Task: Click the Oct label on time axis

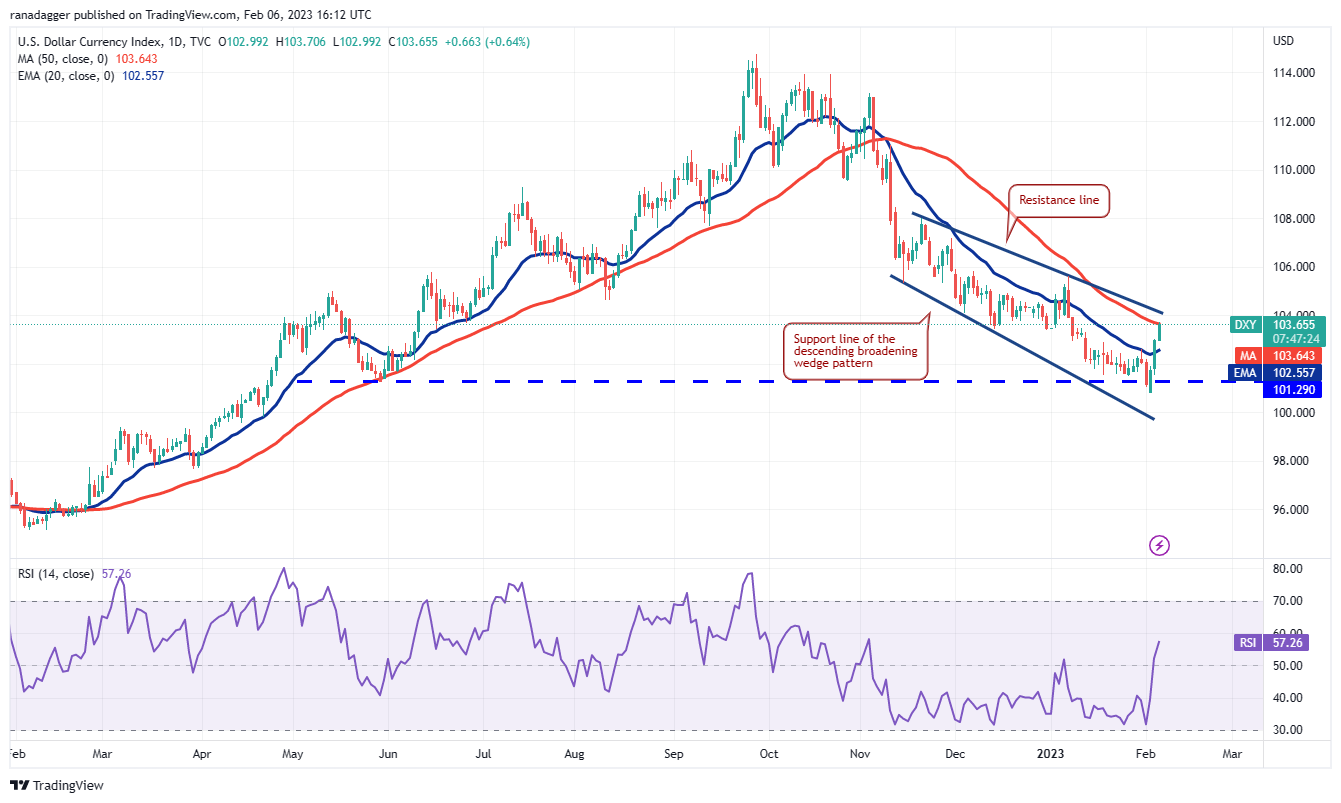Action: point(768,754)
